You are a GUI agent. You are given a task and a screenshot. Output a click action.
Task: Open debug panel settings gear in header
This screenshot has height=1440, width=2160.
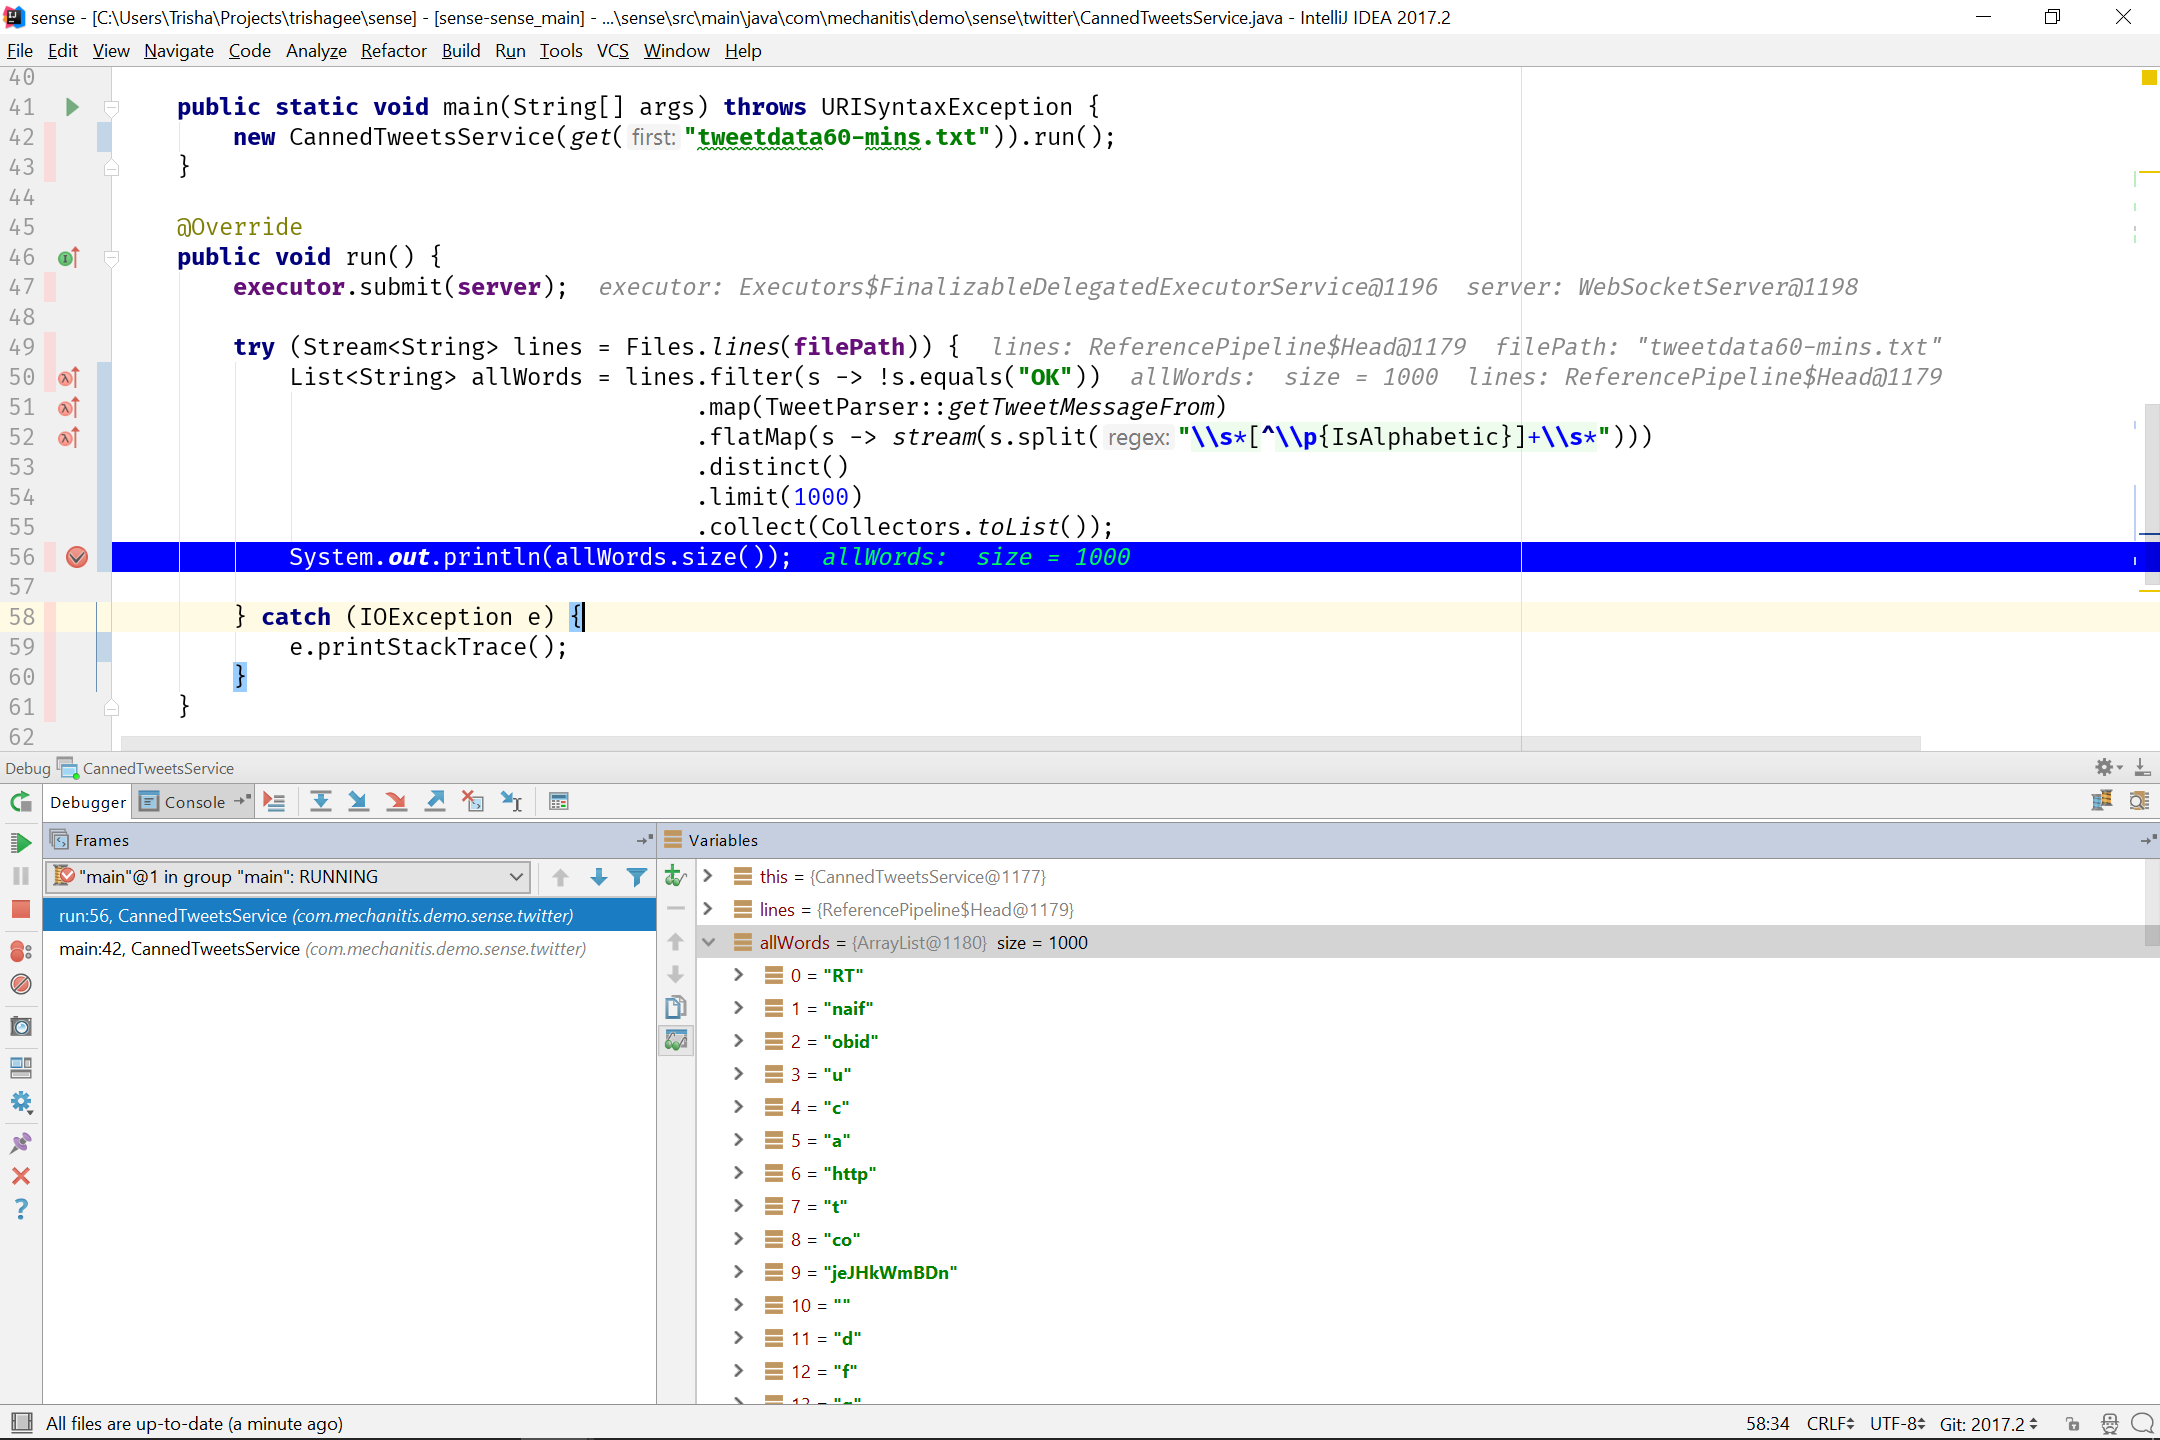(2108, 767)
